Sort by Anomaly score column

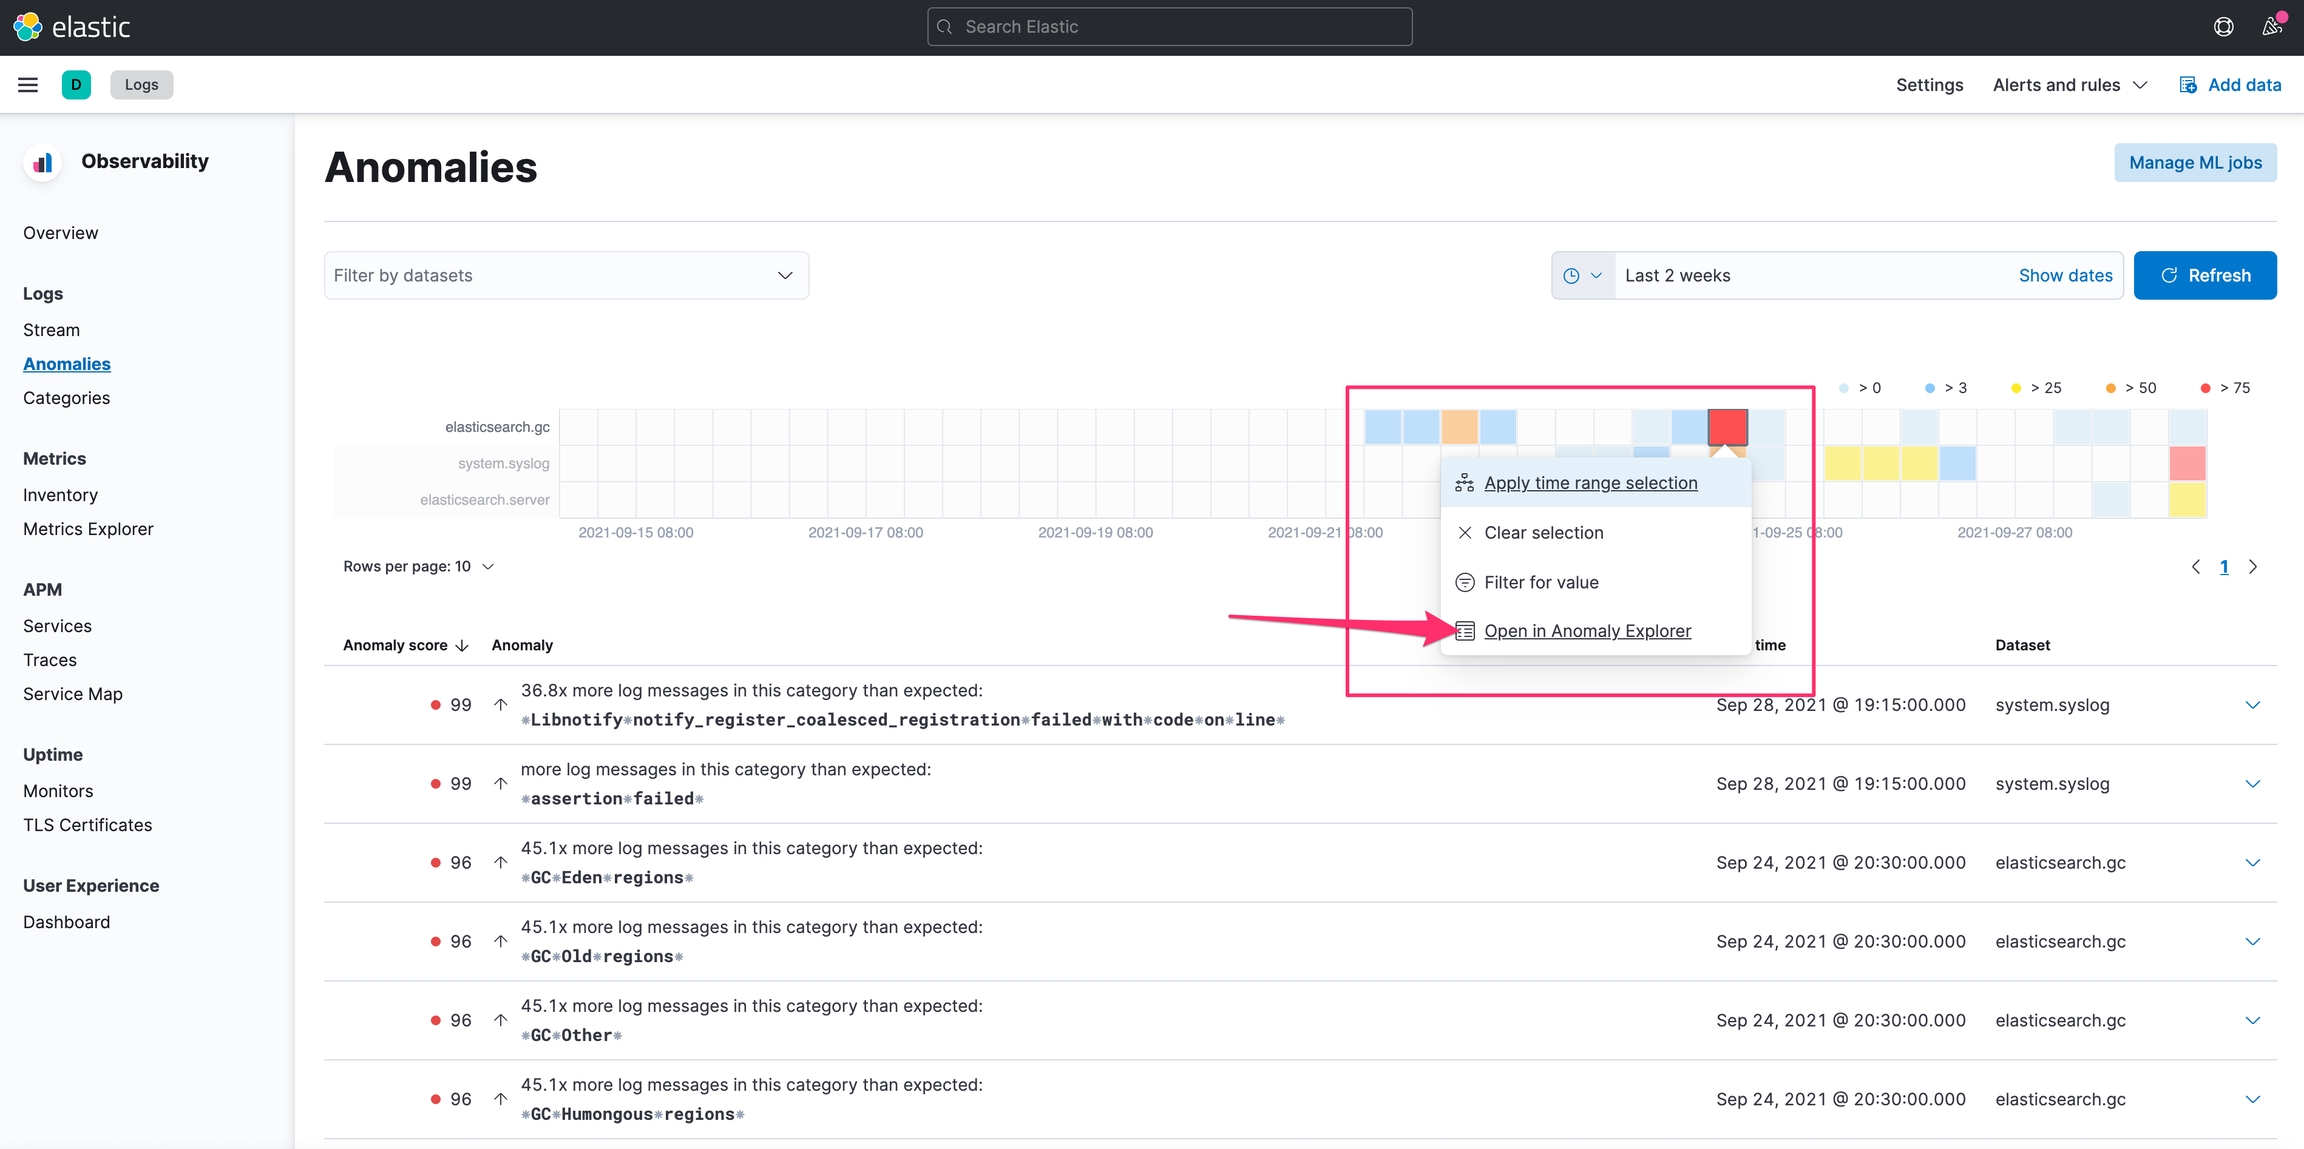(405, 645)
